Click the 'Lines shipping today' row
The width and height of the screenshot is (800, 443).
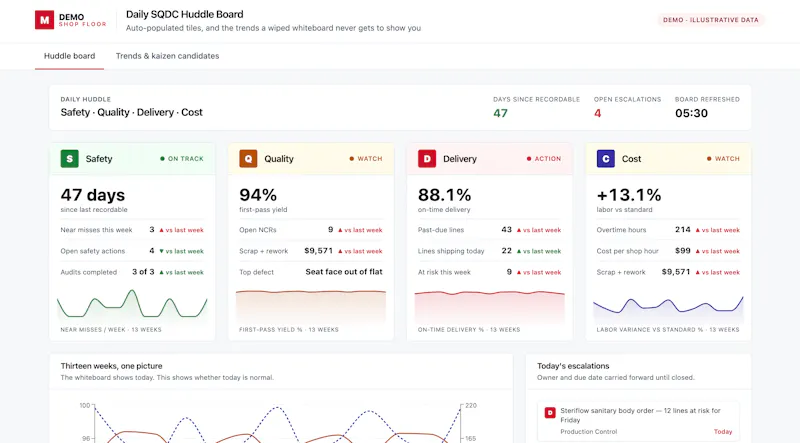pyautogui.click(x=490, y=251)
